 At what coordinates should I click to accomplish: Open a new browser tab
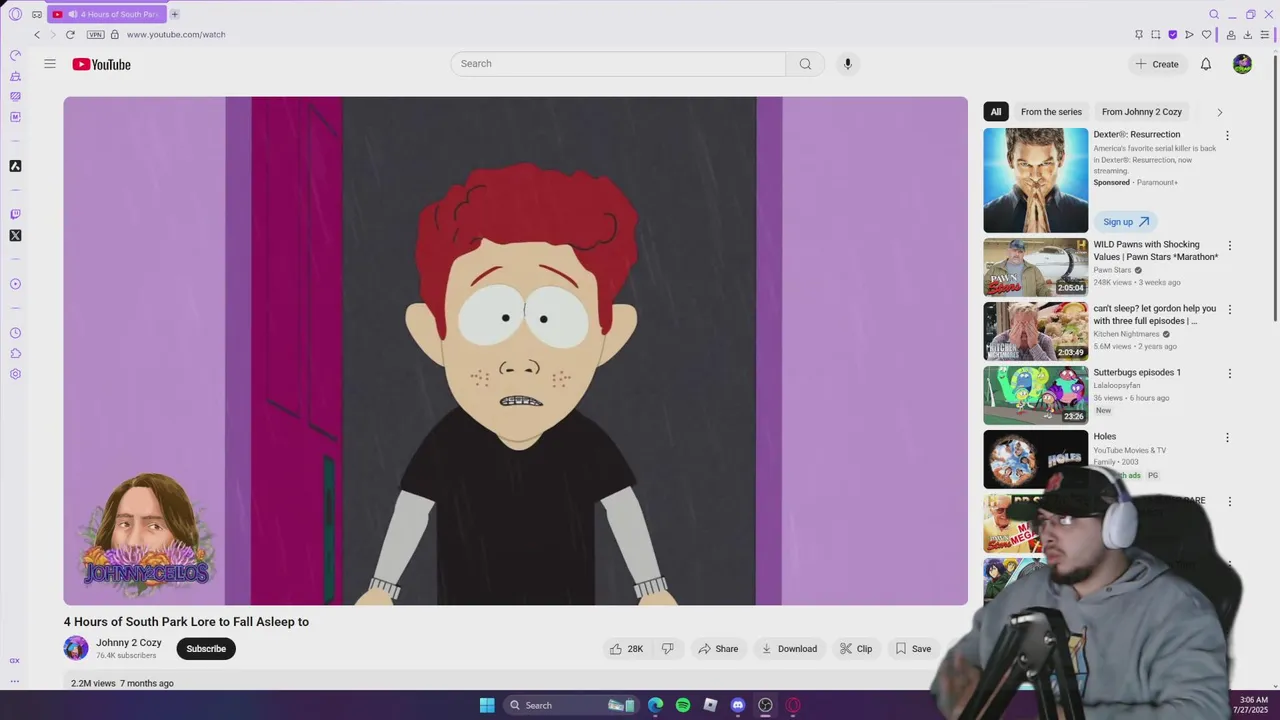[x=174, y=14]
